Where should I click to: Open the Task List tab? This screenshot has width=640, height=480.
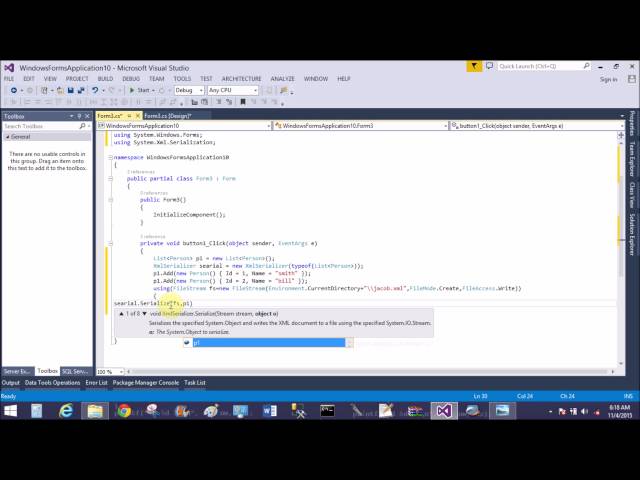pos(195,383)
